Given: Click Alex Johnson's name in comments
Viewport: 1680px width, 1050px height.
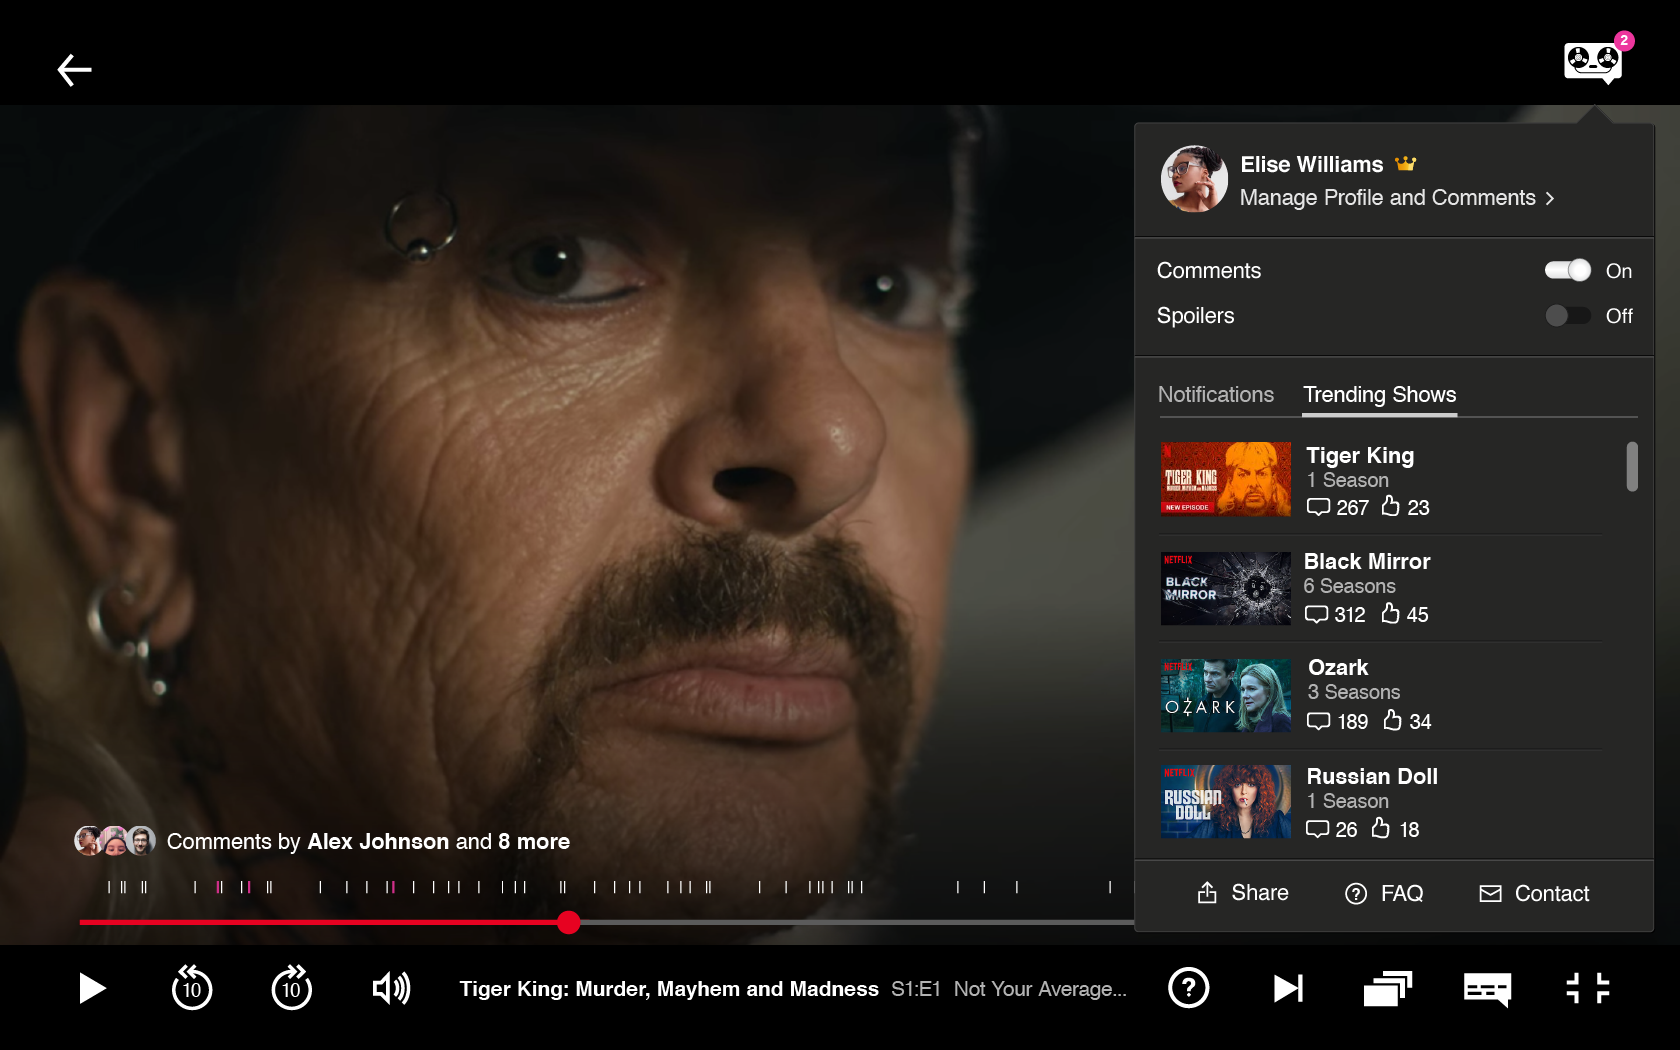Looking at the screenshot, I should coord(378,842).
